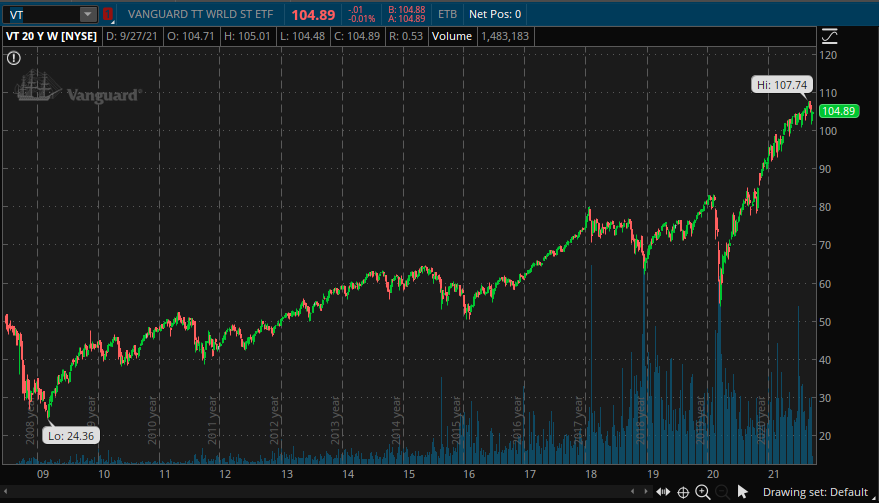879x503 pixels.
Task: Click the 40 price axis label
Action: coord(825,360)
